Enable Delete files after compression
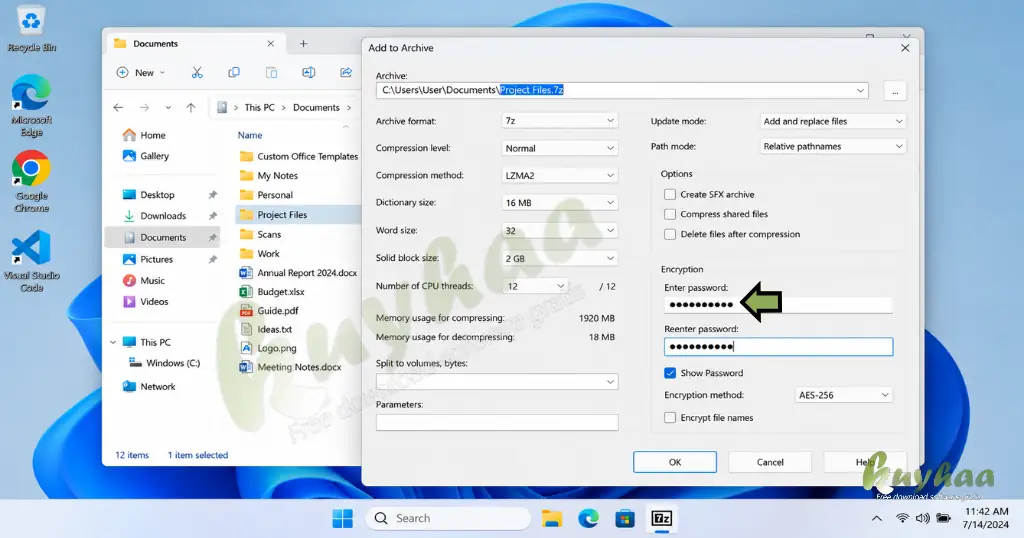The height and width of the screenshot is (538, 1024). coord(670,234)
